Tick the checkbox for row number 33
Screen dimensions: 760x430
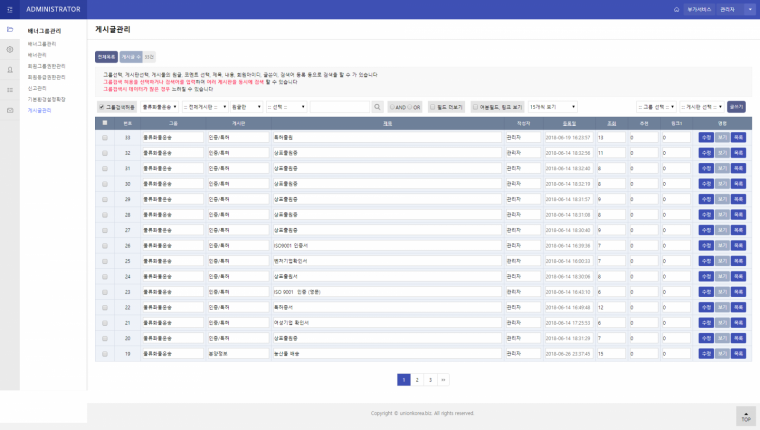(104, 138)
